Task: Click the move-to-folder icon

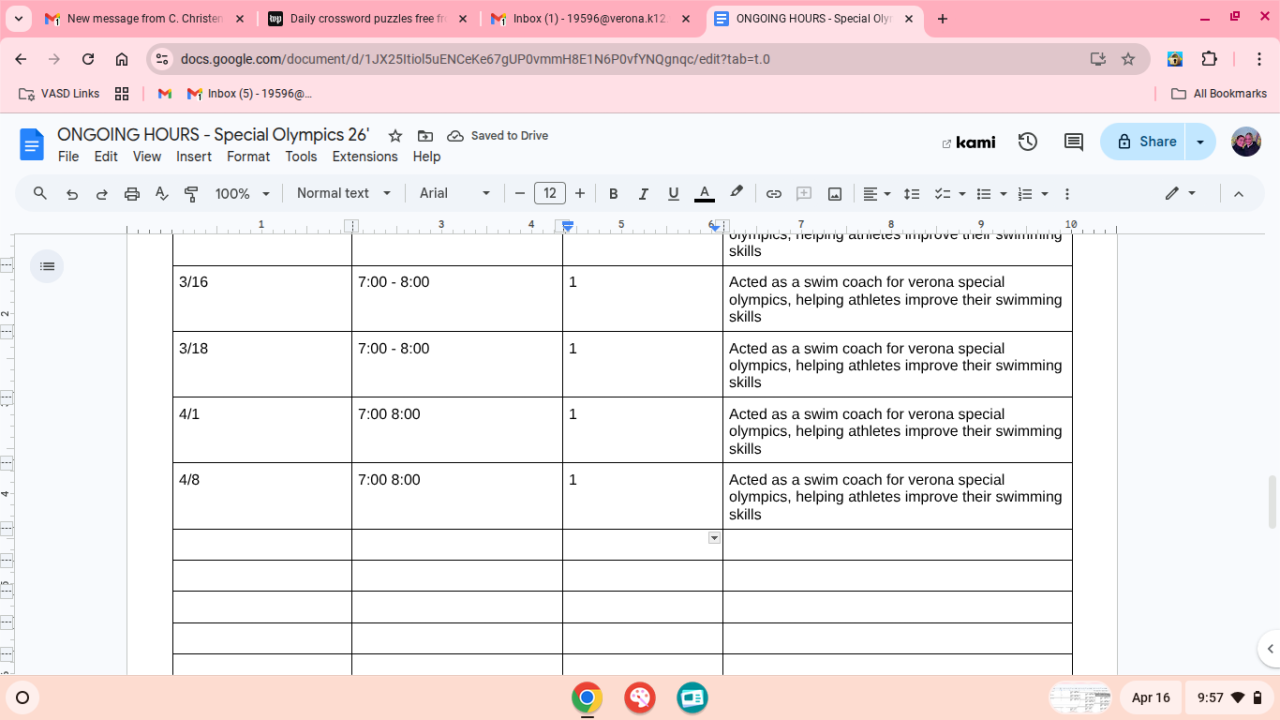Action: 425,136
